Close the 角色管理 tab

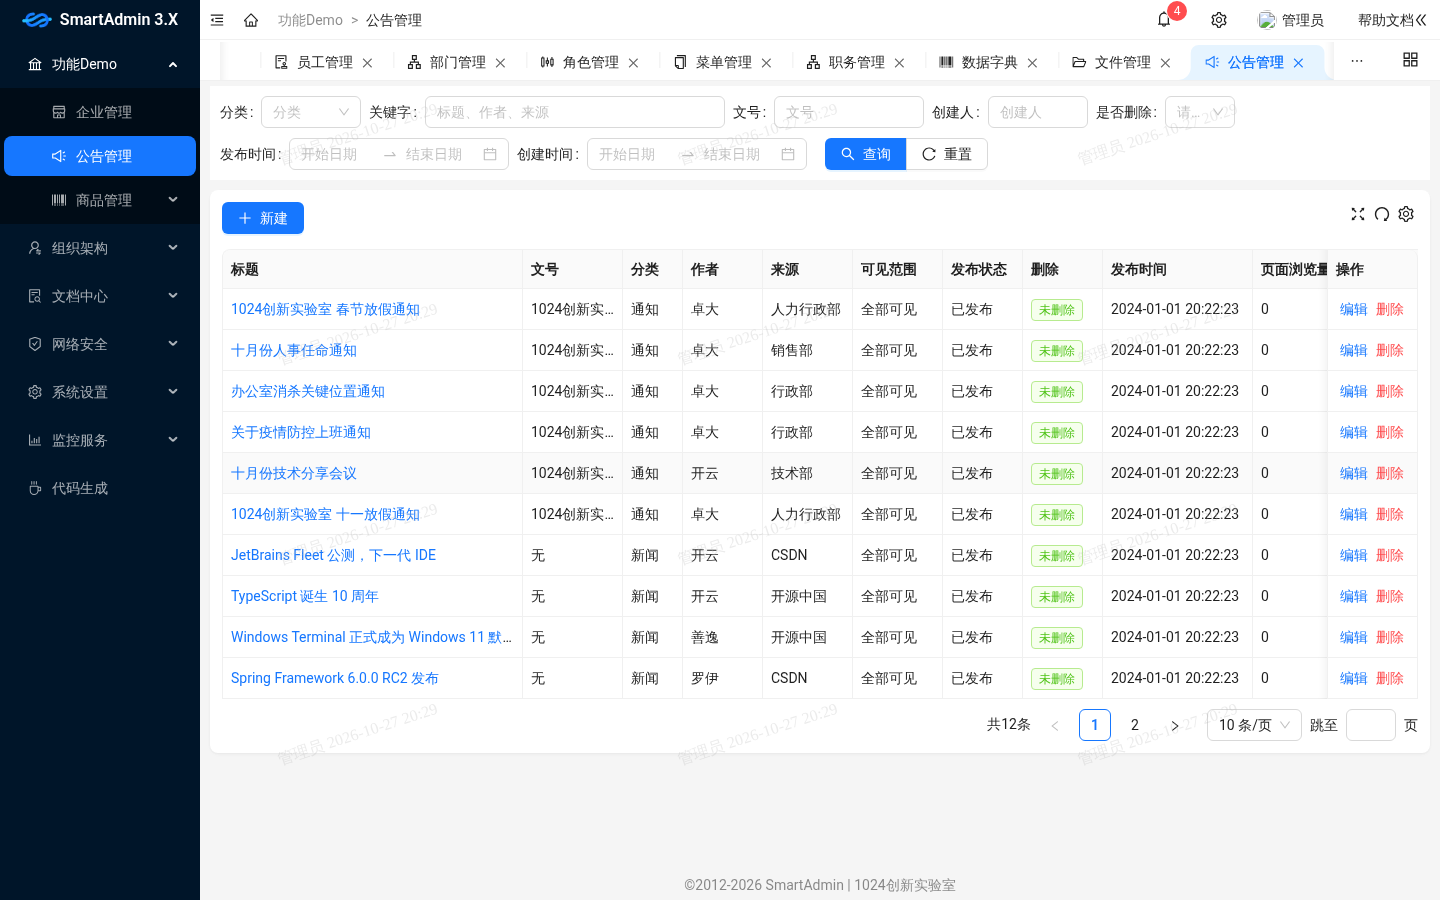[634, 63]
